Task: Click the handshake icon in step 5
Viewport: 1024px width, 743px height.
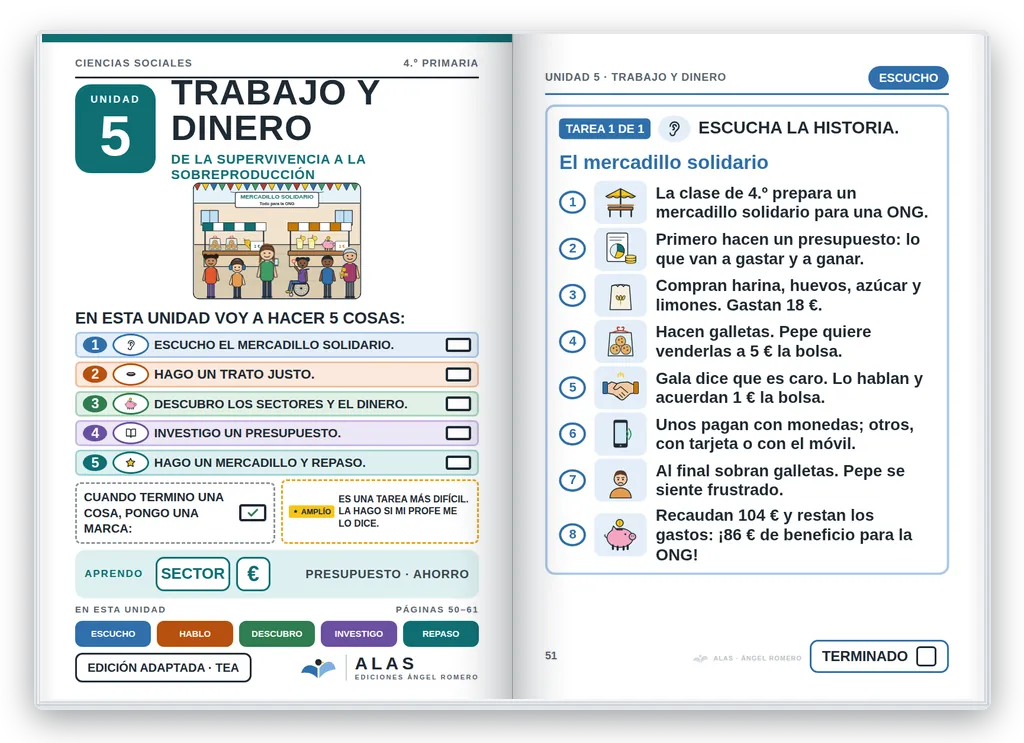Action: [x=620, y=388]
